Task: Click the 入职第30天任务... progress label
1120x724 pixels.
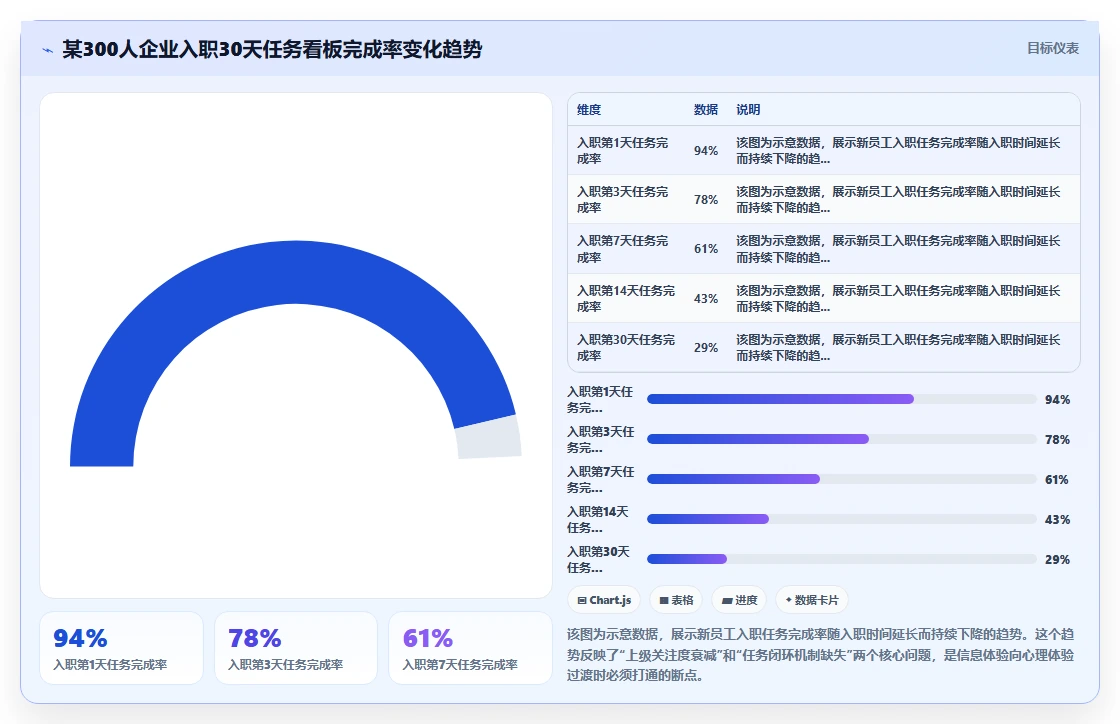Action: coord(599,560)
